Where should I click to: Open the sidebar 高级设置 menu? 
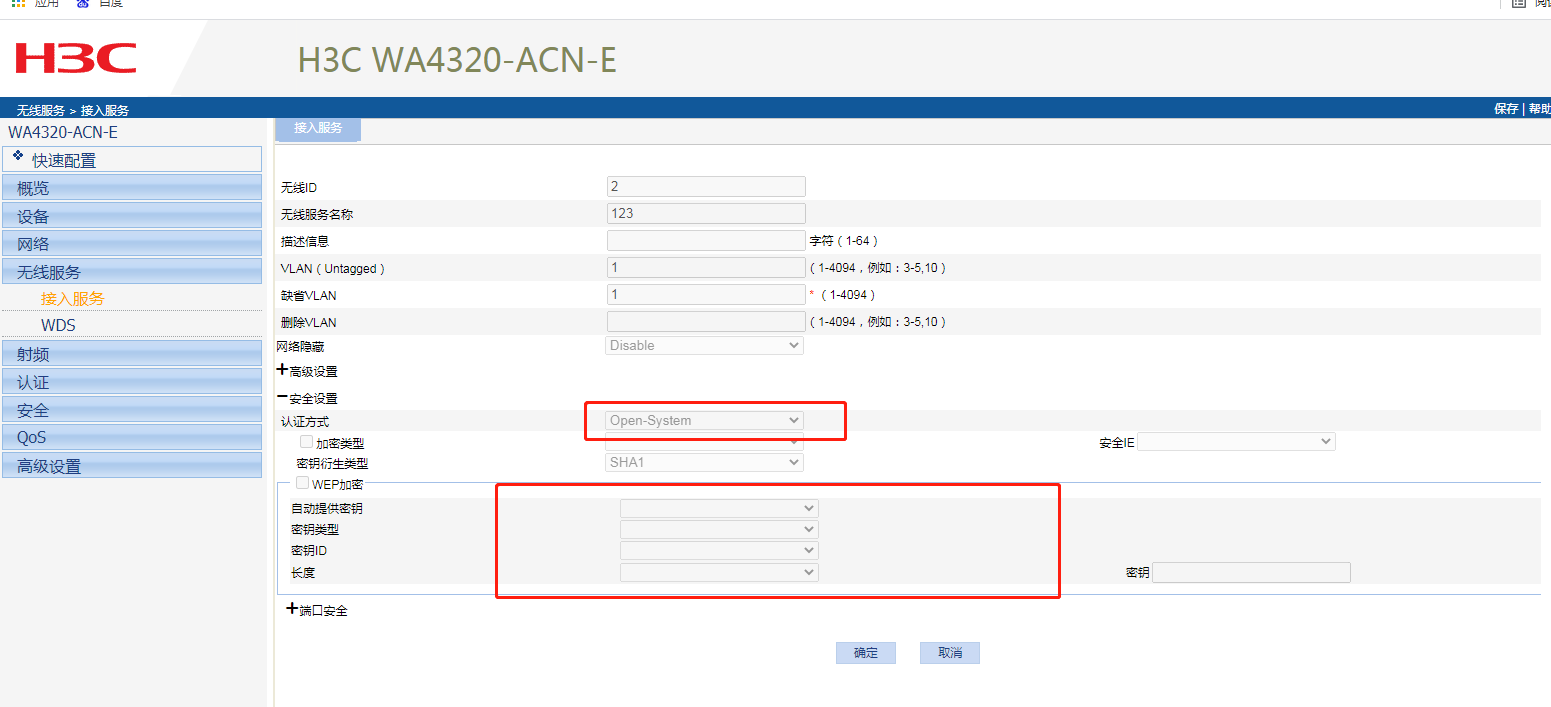[132, 465]
